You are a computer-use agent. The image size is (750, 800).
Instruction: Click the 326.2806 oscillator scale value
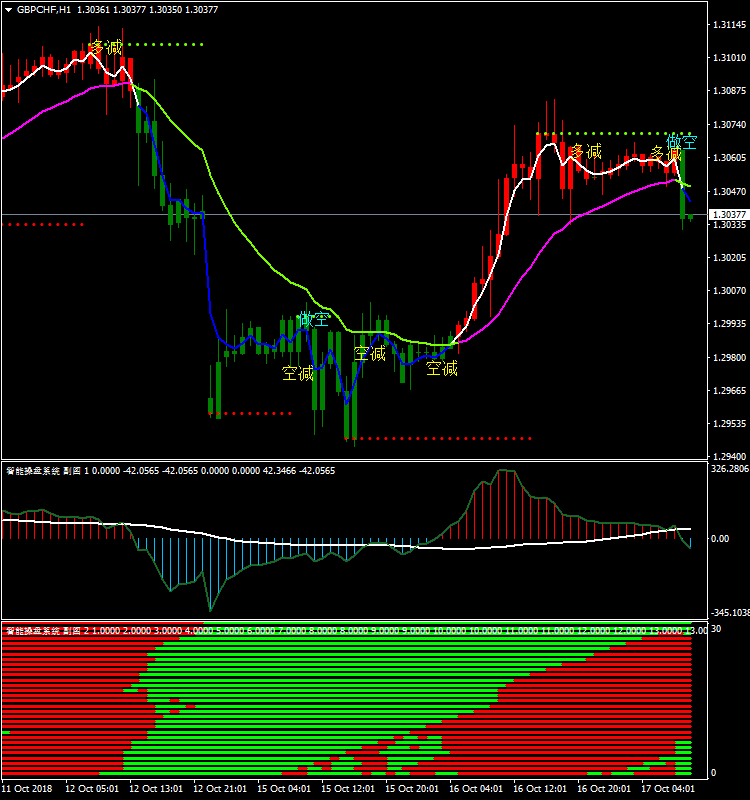[x=728, y=468]
